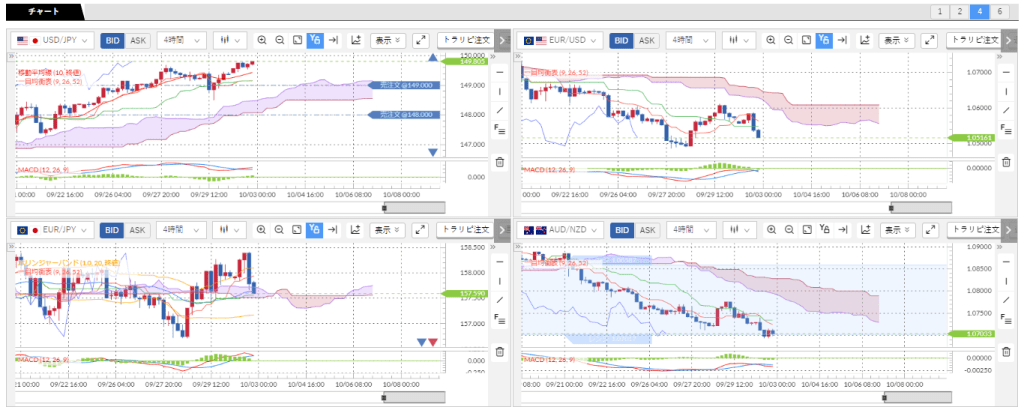Add an indicator to the USD/JPY chart
The height and width of the screenshot is (413, 1024).
[x=355, y=40]
